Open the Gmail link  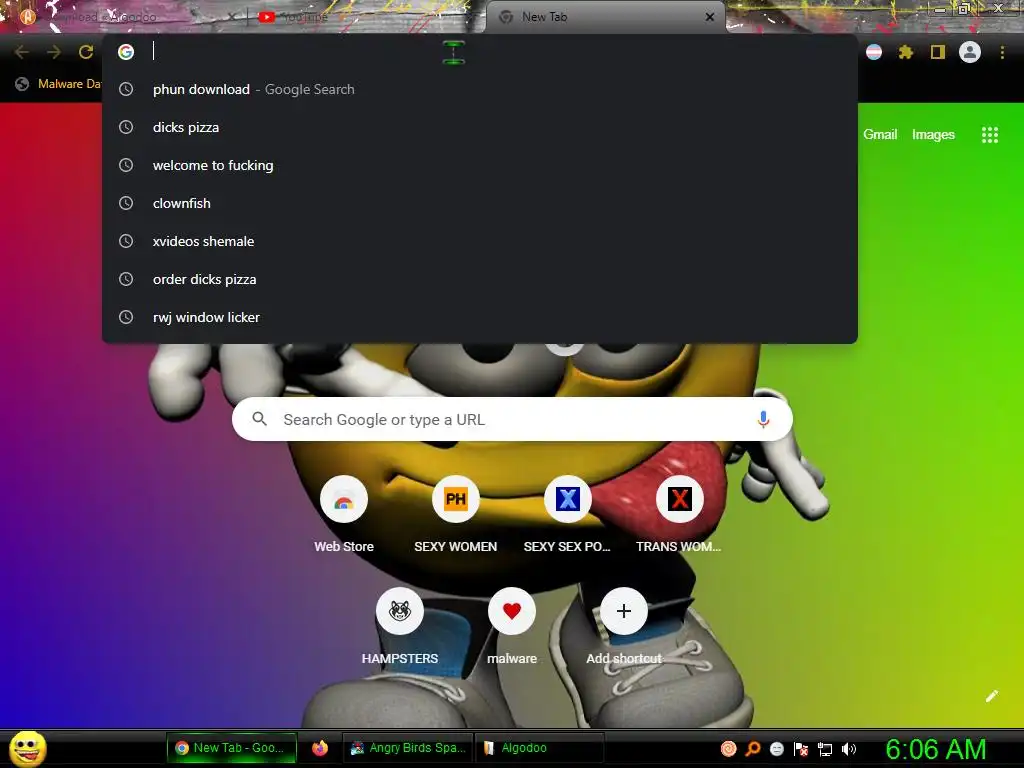pyautogui.click(x=880, y=135)
